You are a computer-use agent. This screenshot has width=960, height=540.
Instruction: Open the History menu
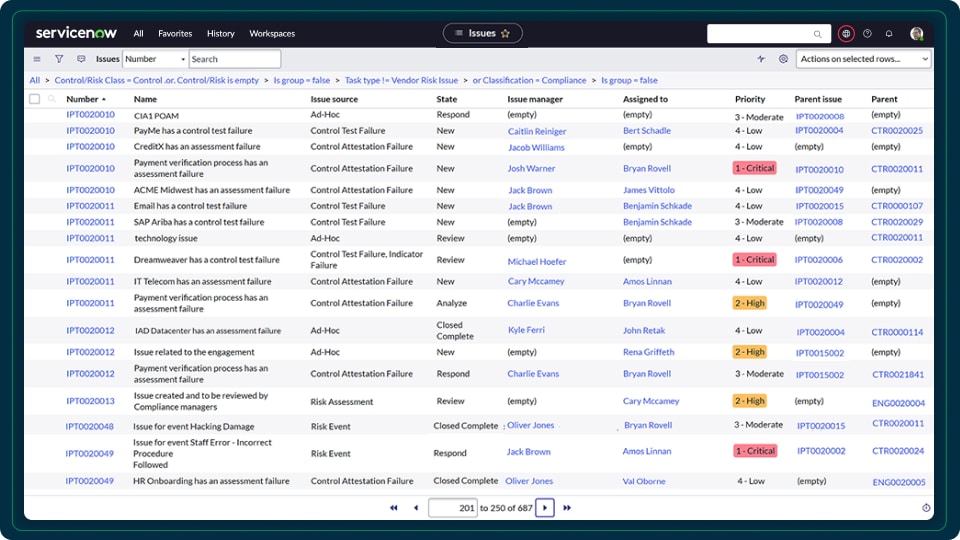[220, 33]
